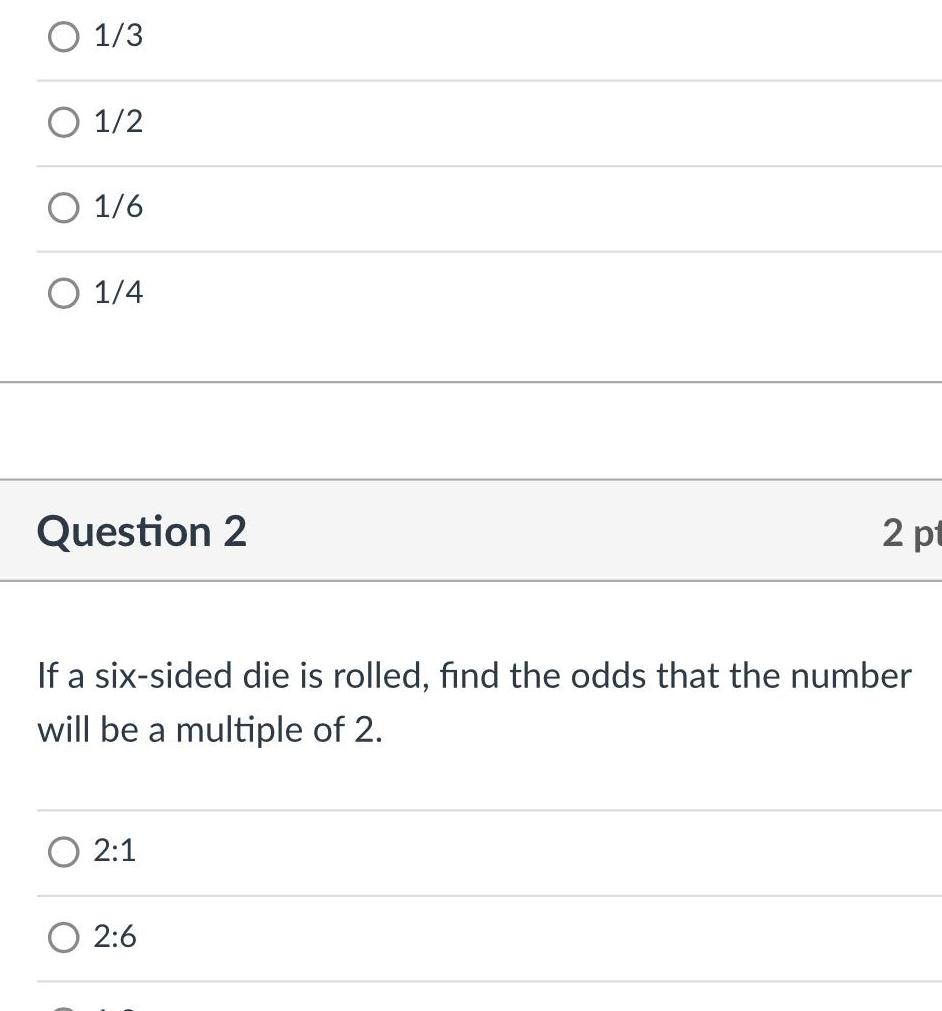Pick 2:1 for the multiple of 2 question
Image resolution: width=942 pixels, height=1011 pixels.
point(64,851)
